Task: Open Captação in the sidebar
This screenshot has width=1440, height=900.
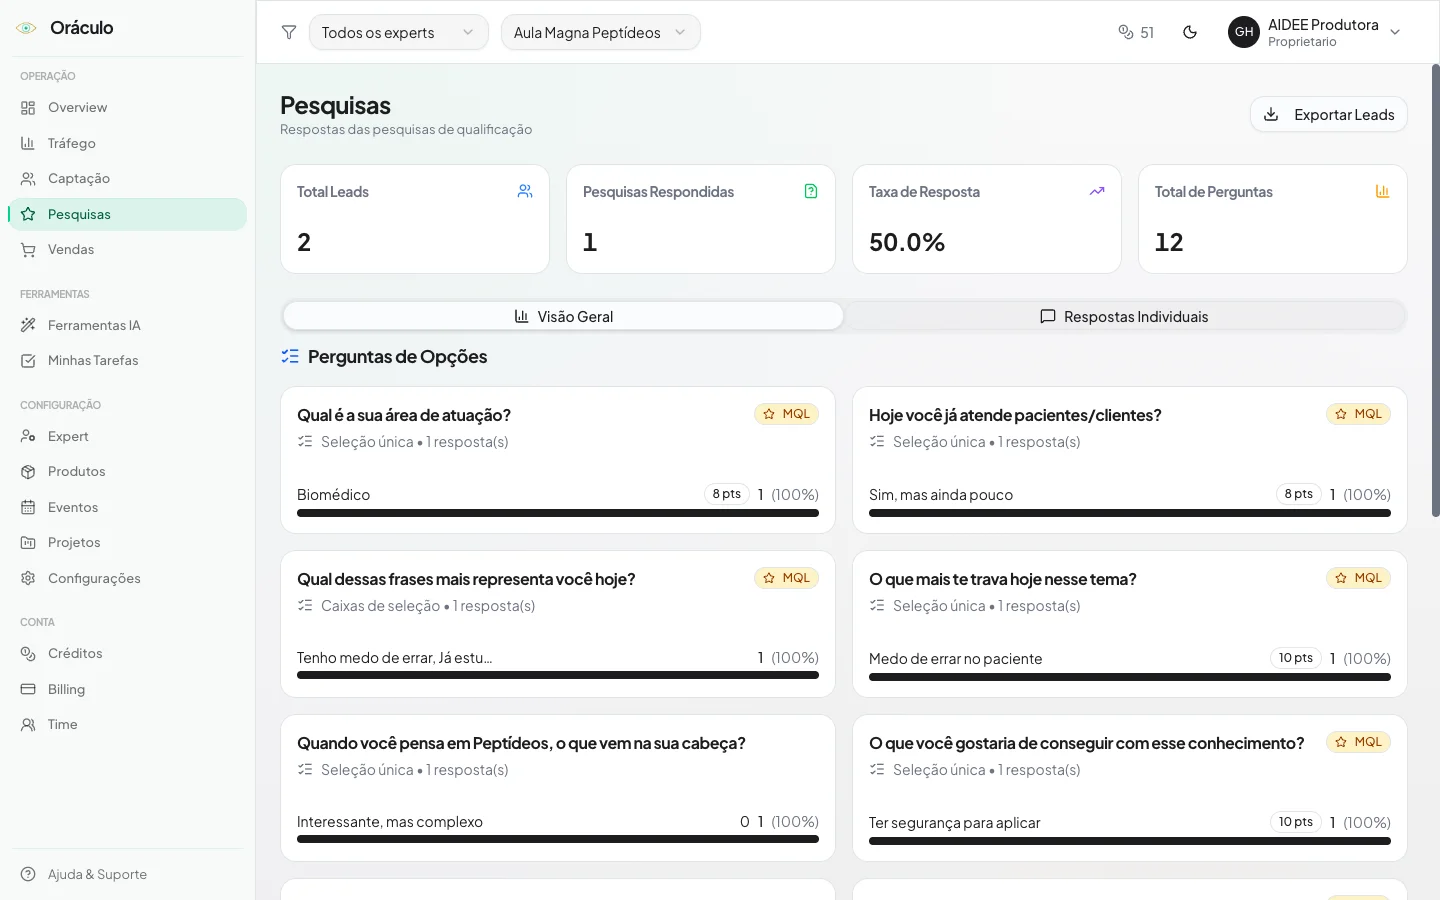Action: click(x=127, y=179)
